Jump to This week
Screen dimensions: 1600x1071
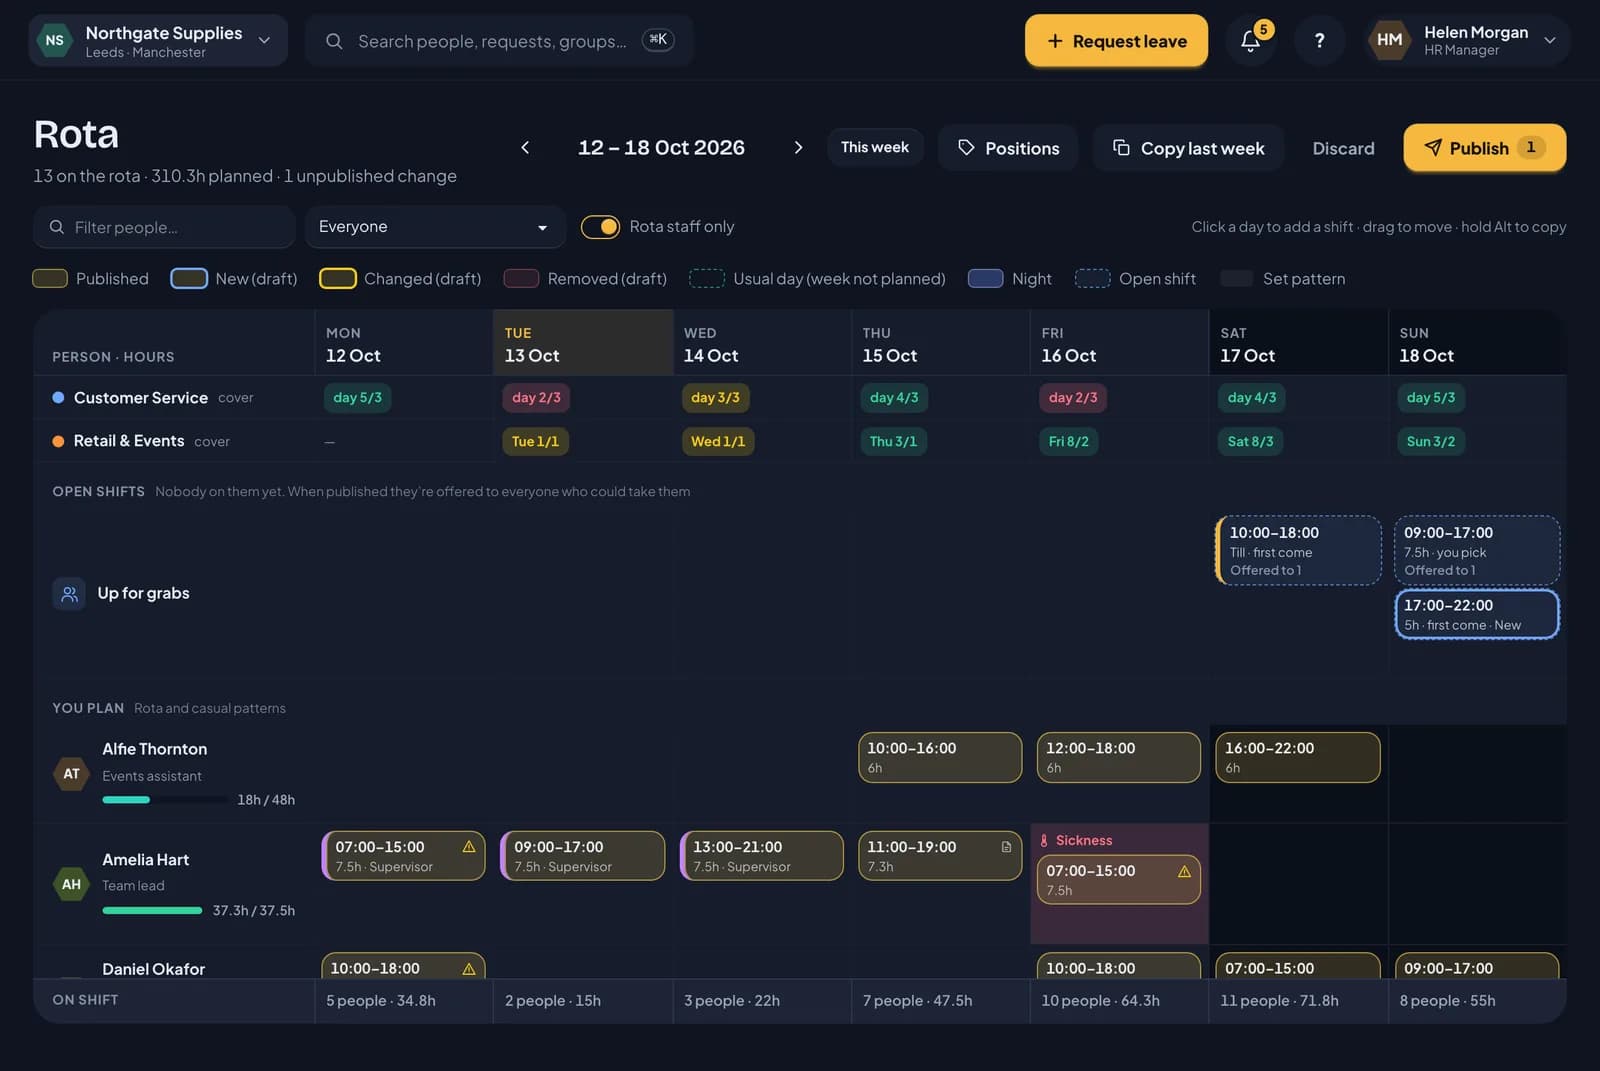click(875, 147)
